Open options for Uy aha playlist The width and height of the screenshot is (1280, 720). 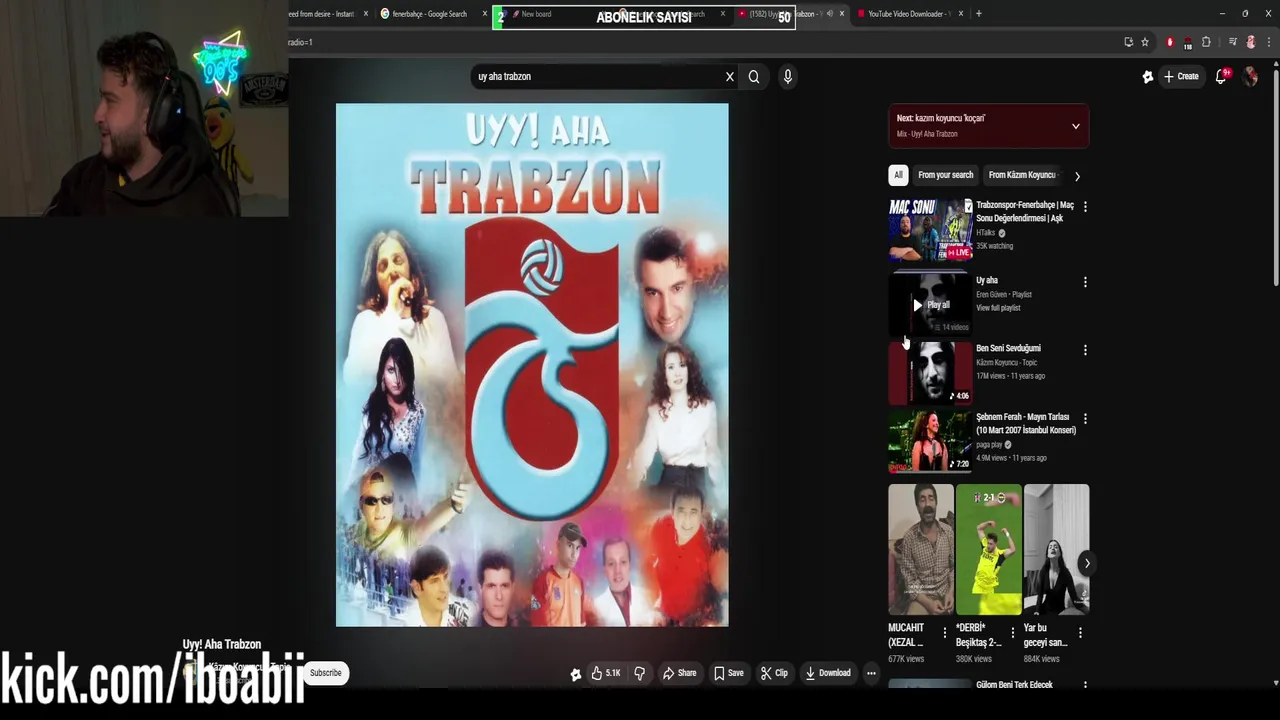(1085, 282)
